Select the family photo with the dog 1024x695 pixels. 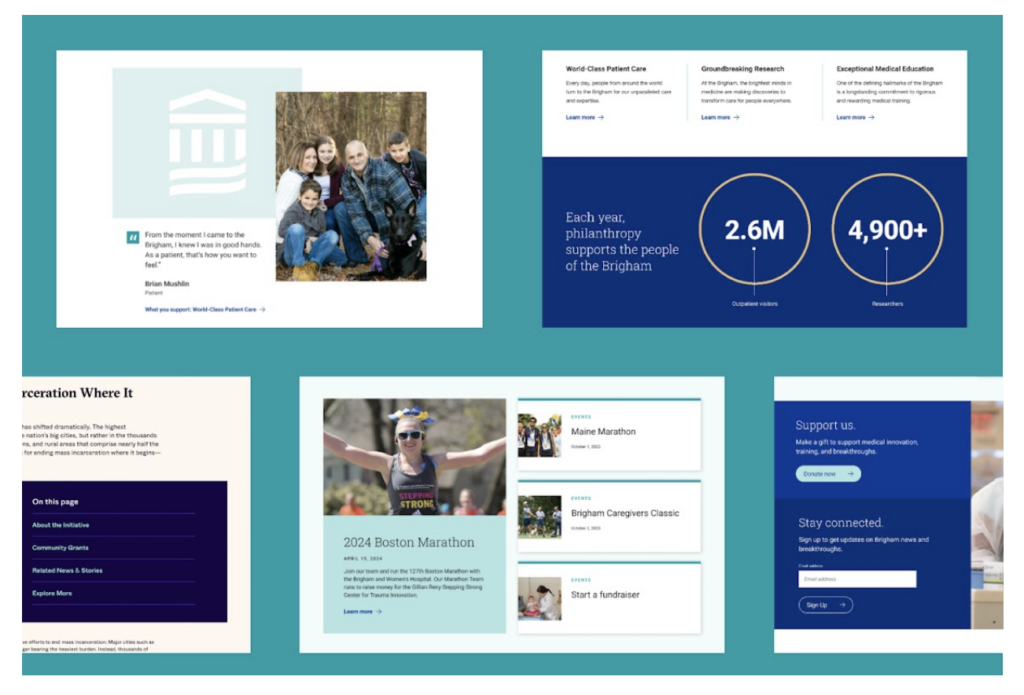(x=351, y=186)
